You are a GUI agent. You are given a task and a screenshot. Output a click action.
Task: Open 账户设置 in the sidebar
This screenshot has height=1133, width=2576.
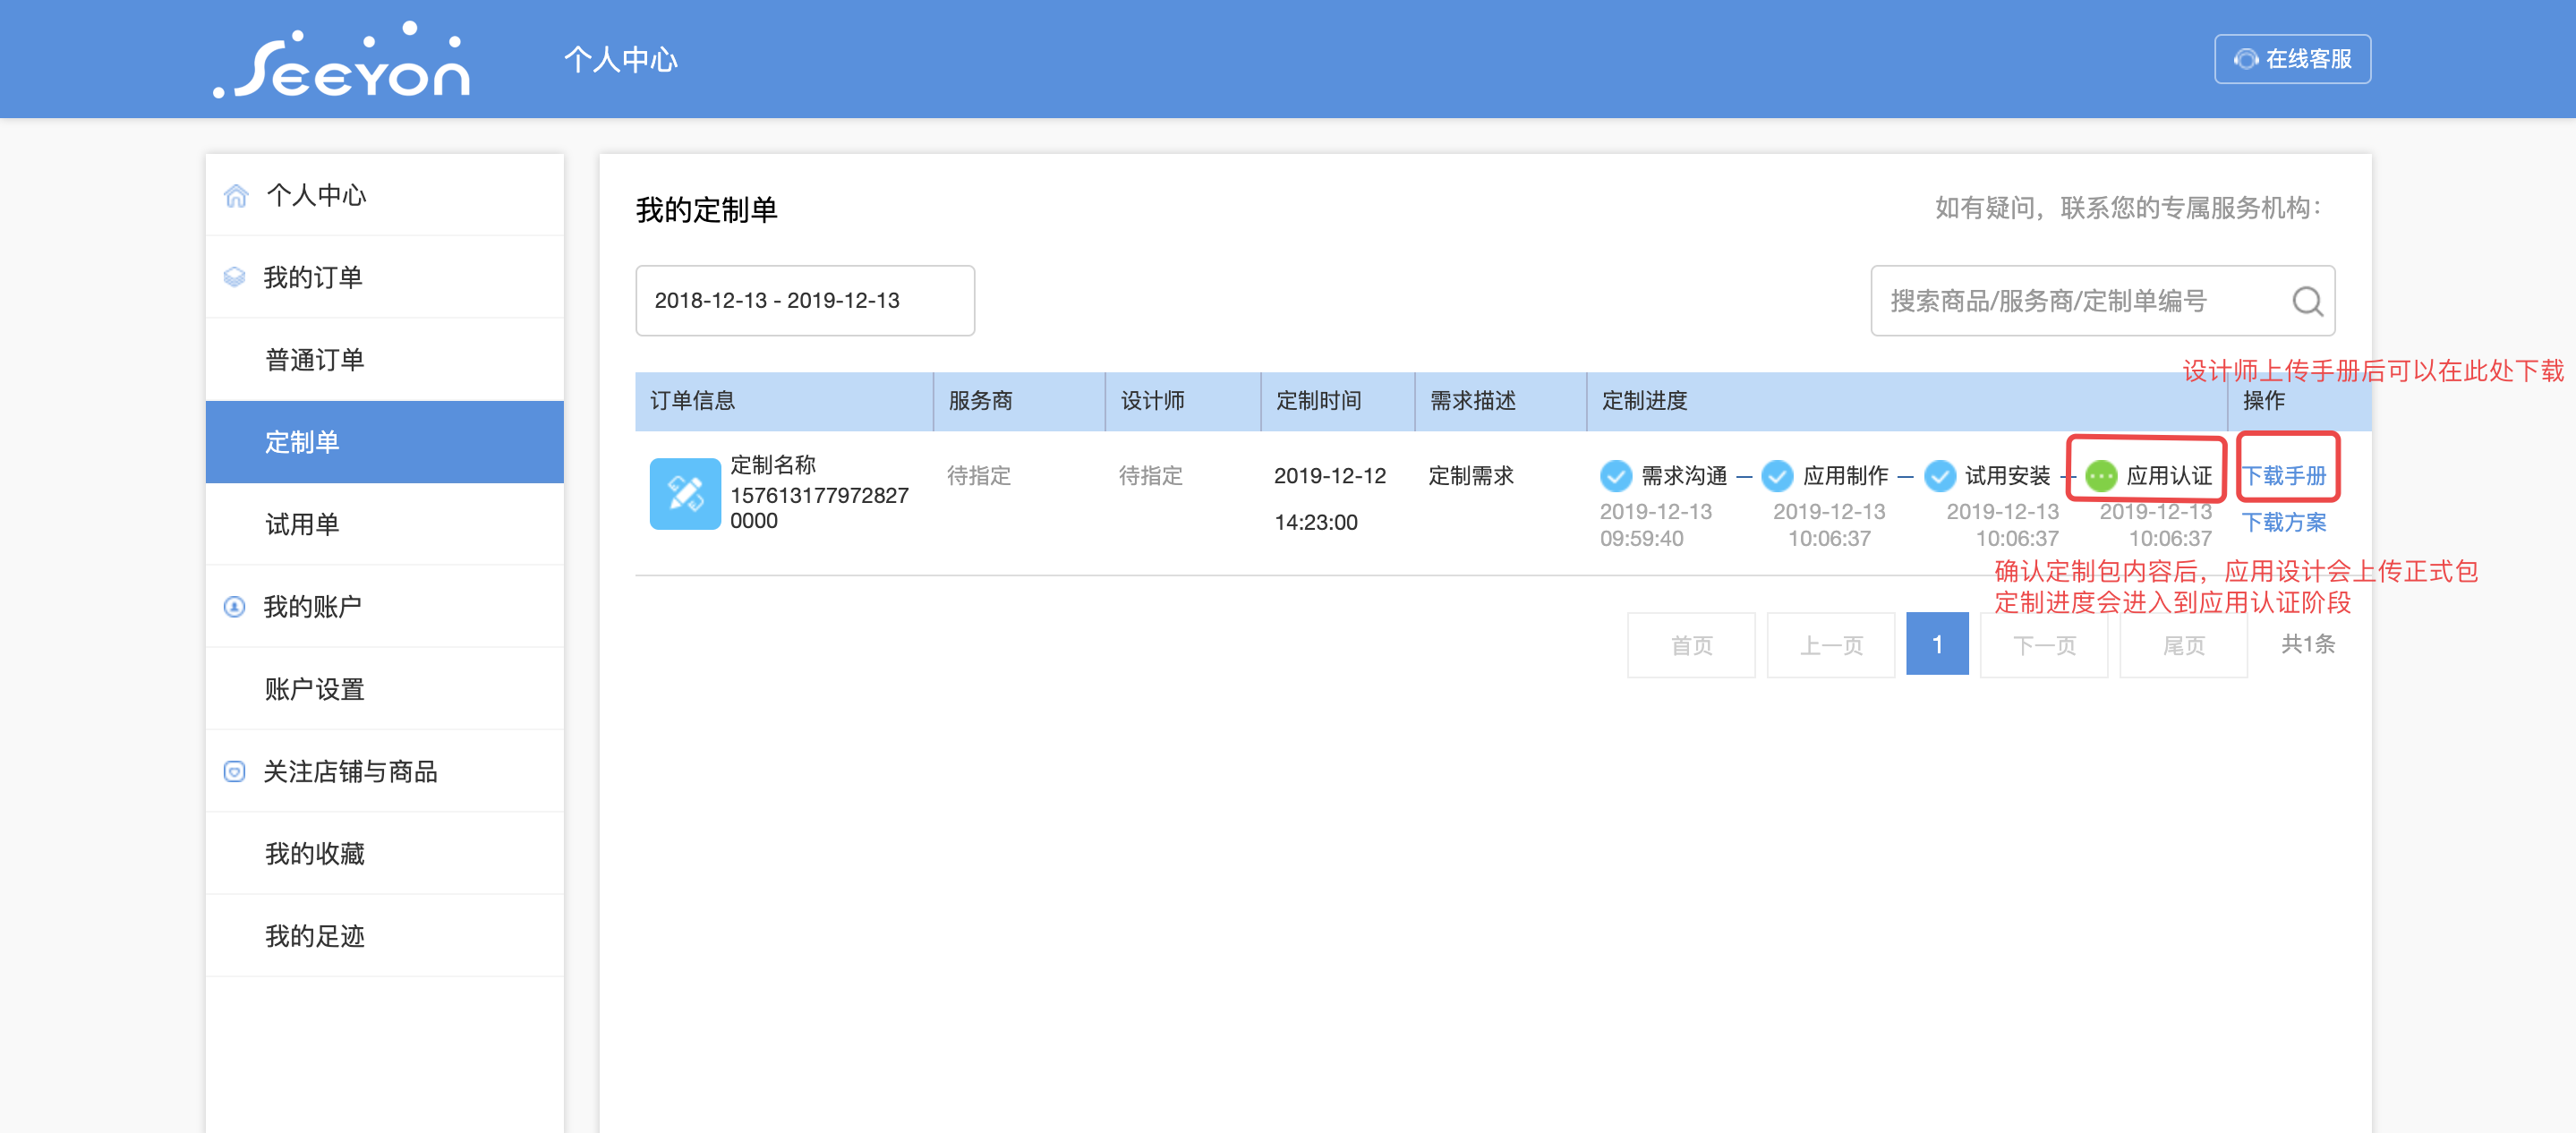tap(385, 689)
